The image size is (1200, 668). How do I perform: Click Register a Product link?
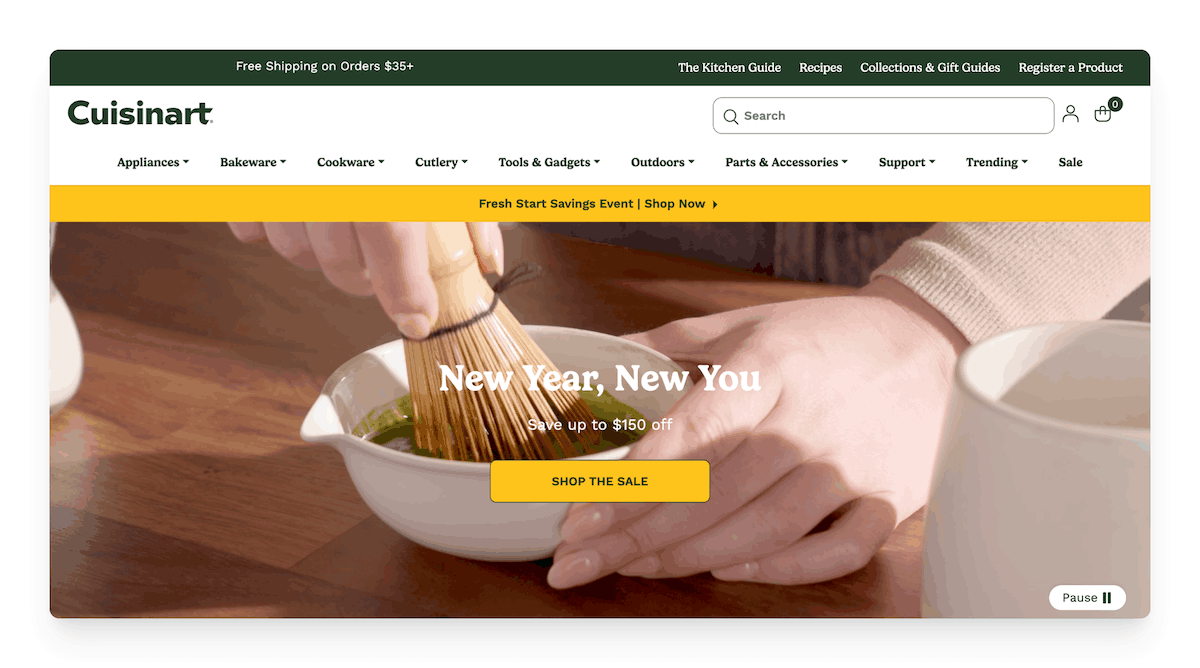[1070, 68]
